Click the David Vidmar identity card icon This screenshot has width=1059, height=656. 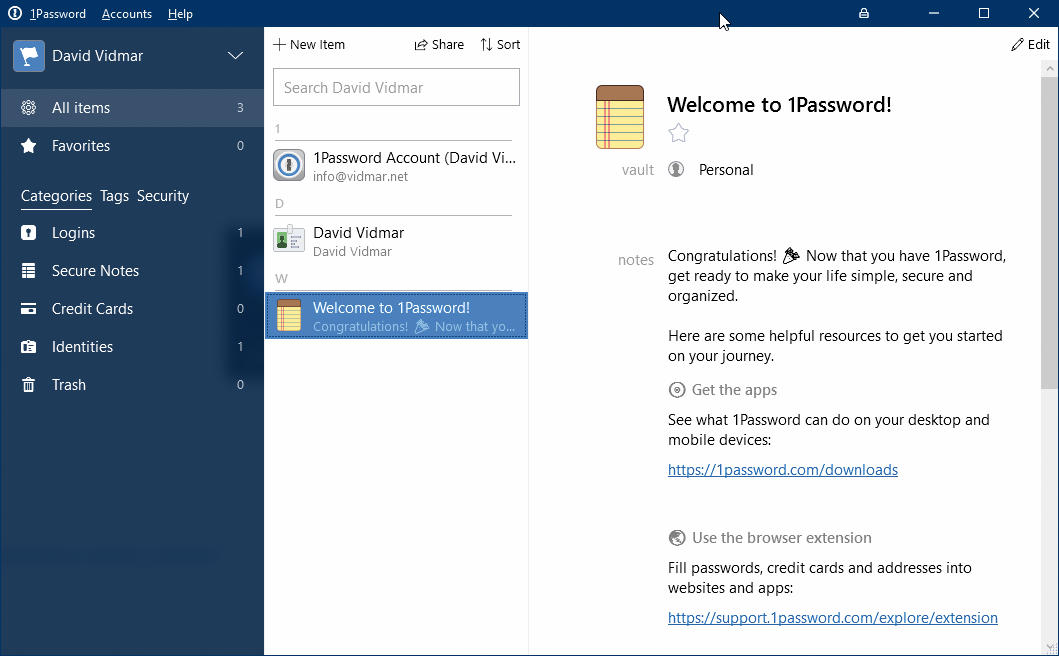coord(289,239)
